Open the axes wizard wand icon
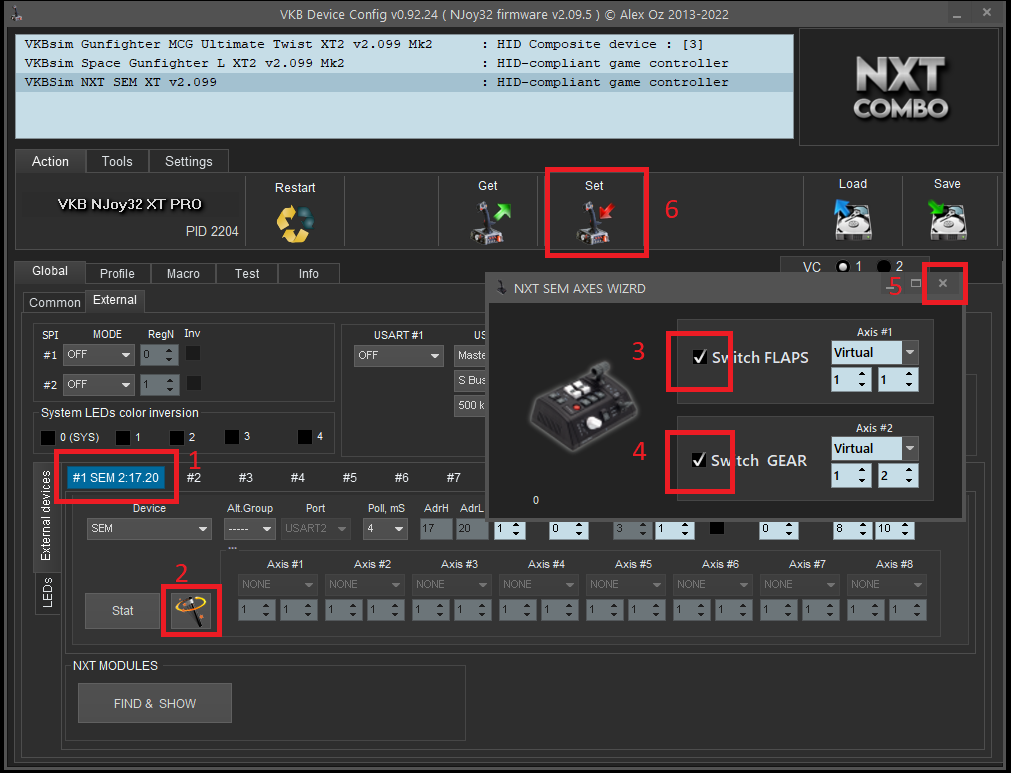This screenshot has width=1011, height=773. pyautogui.click(x=191, y=611)
